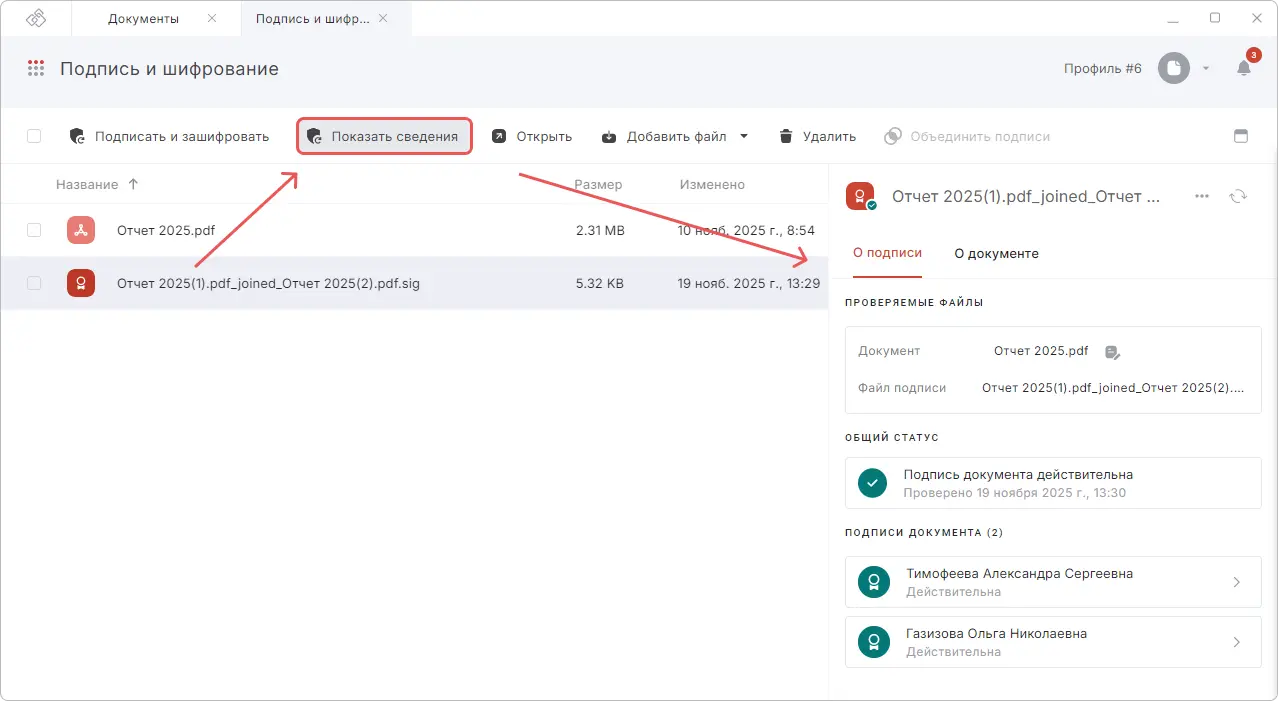The image size is (1278, 701).
Task: Click the refresh icon in signature details panel
Action: coord(1238,196)
